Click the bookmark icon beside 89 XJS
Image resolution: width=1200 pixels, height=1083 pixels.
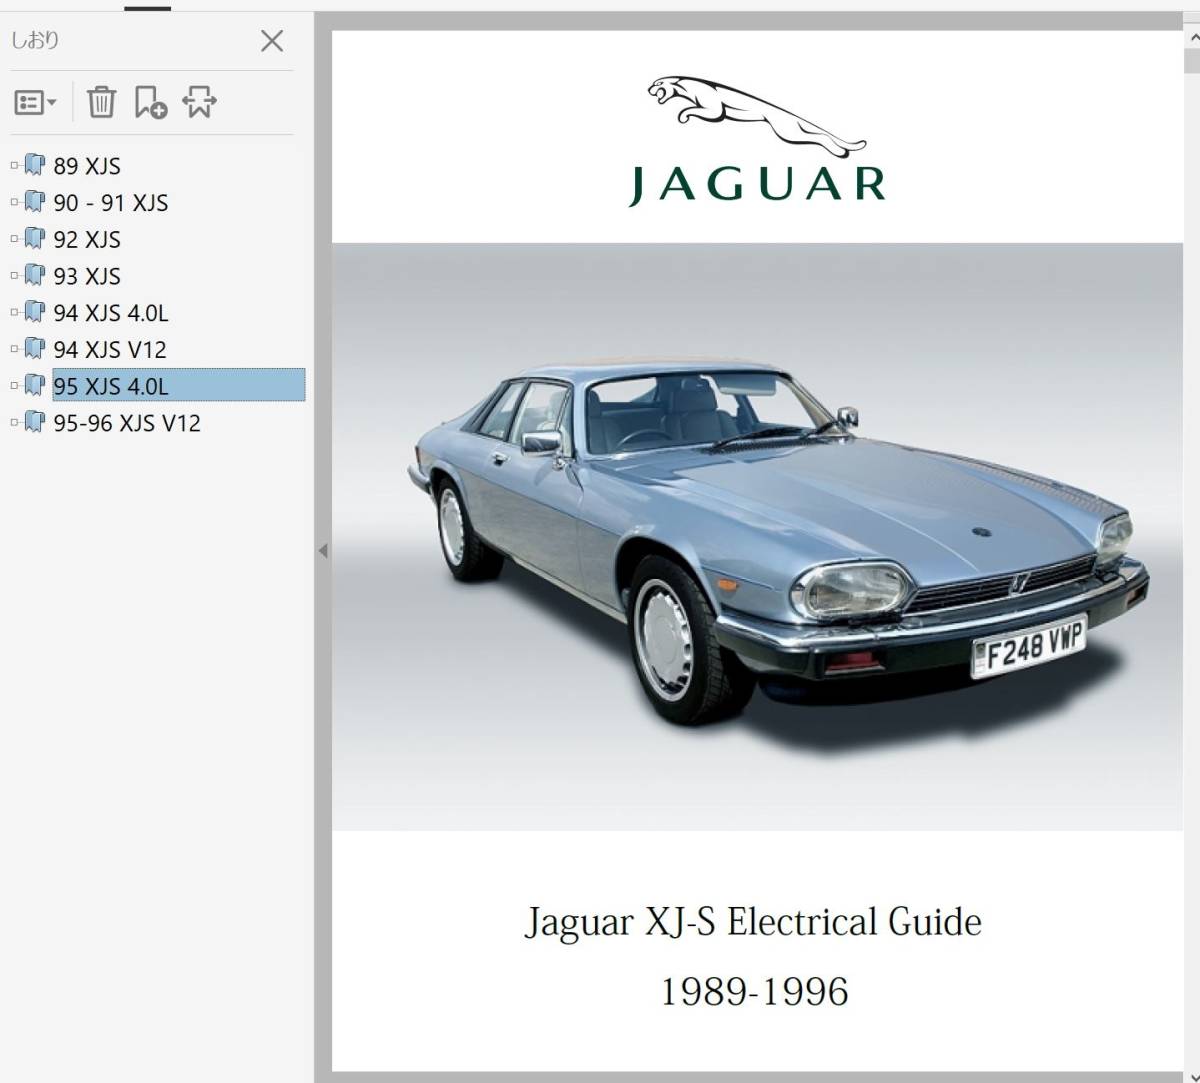(x=35, y=165)
